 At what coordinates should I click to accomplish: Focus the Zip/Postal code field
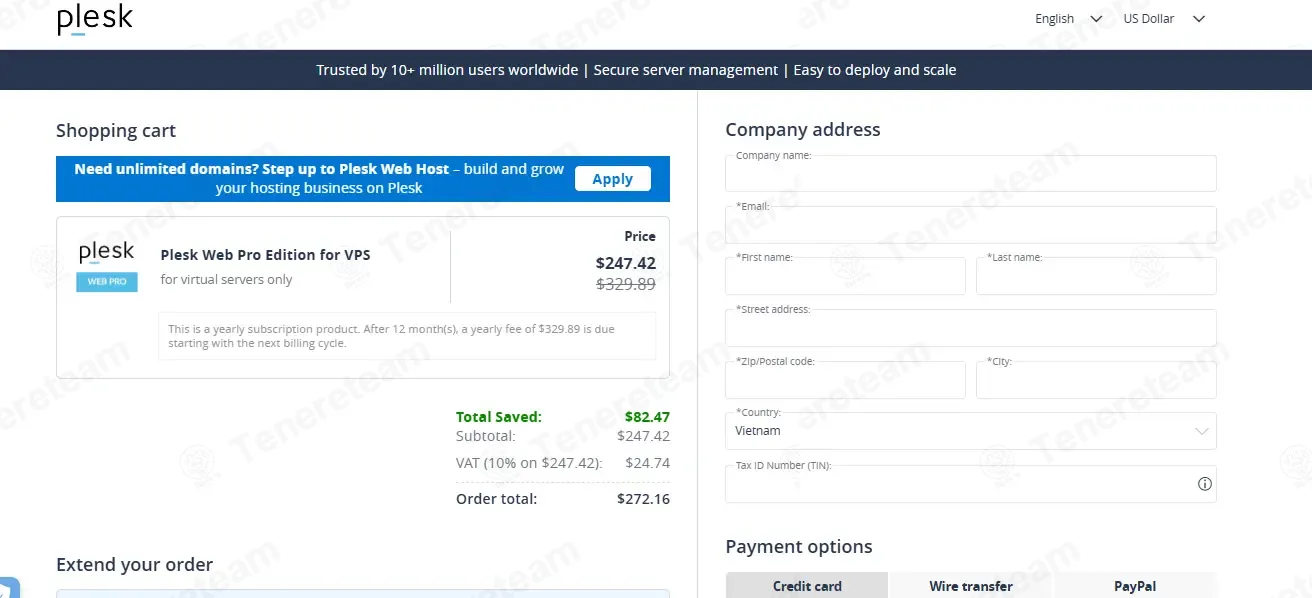tap(845, 380)
